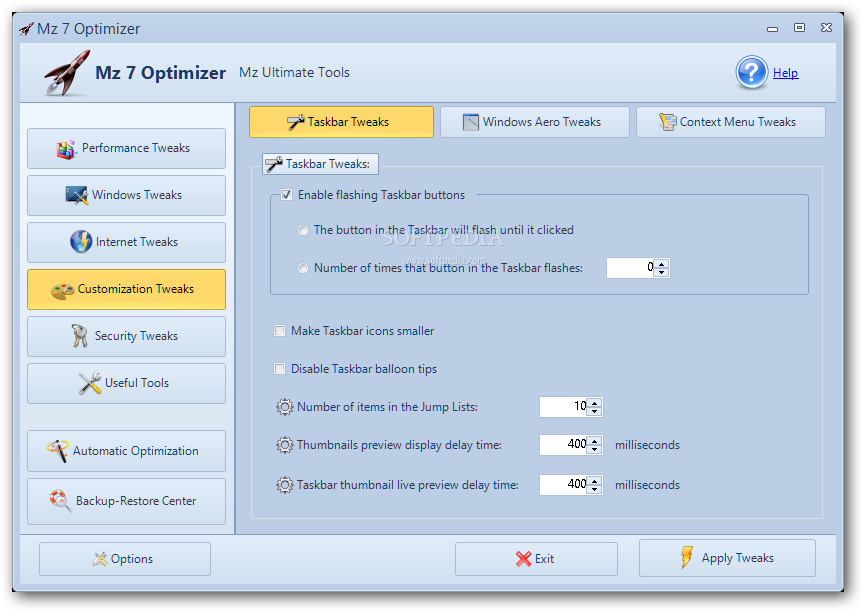The image size is (864, 612).
Task: Click the rocket logo in the header
Action: 67,73
